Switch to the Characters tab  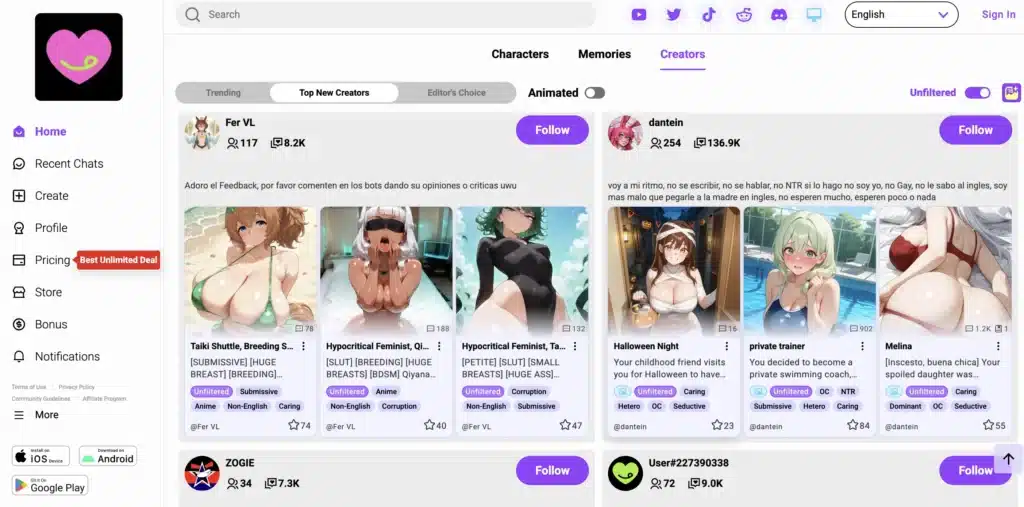point(520,54)
